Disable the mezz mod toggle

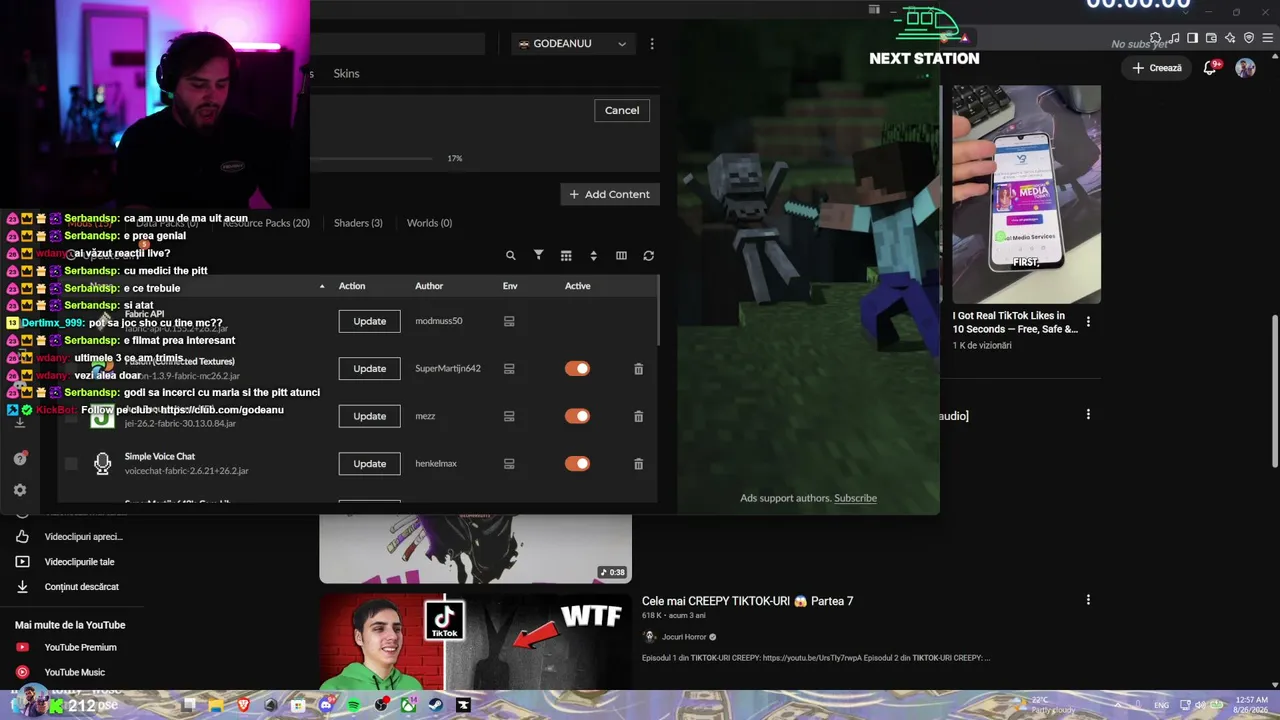point(577,416)
